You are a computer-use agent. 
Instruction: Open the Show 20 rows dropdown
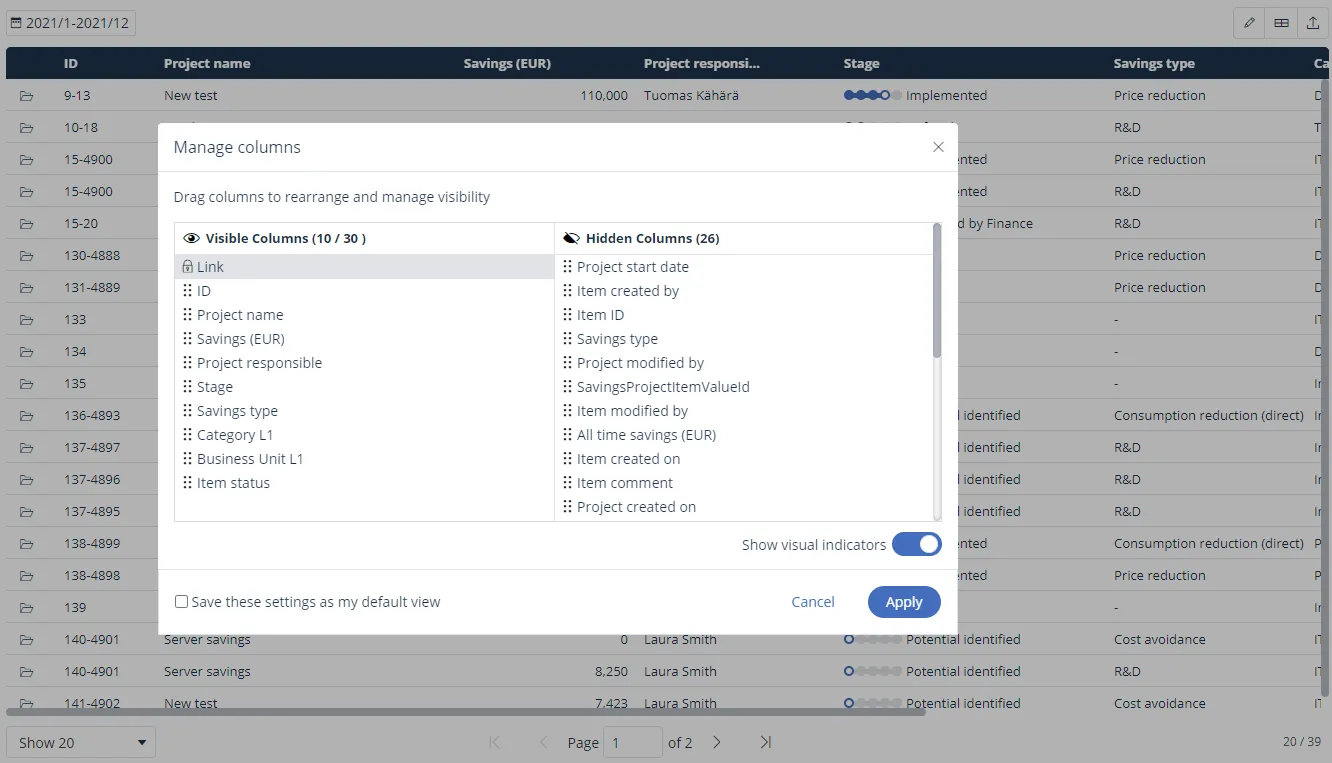coord(81,742)
